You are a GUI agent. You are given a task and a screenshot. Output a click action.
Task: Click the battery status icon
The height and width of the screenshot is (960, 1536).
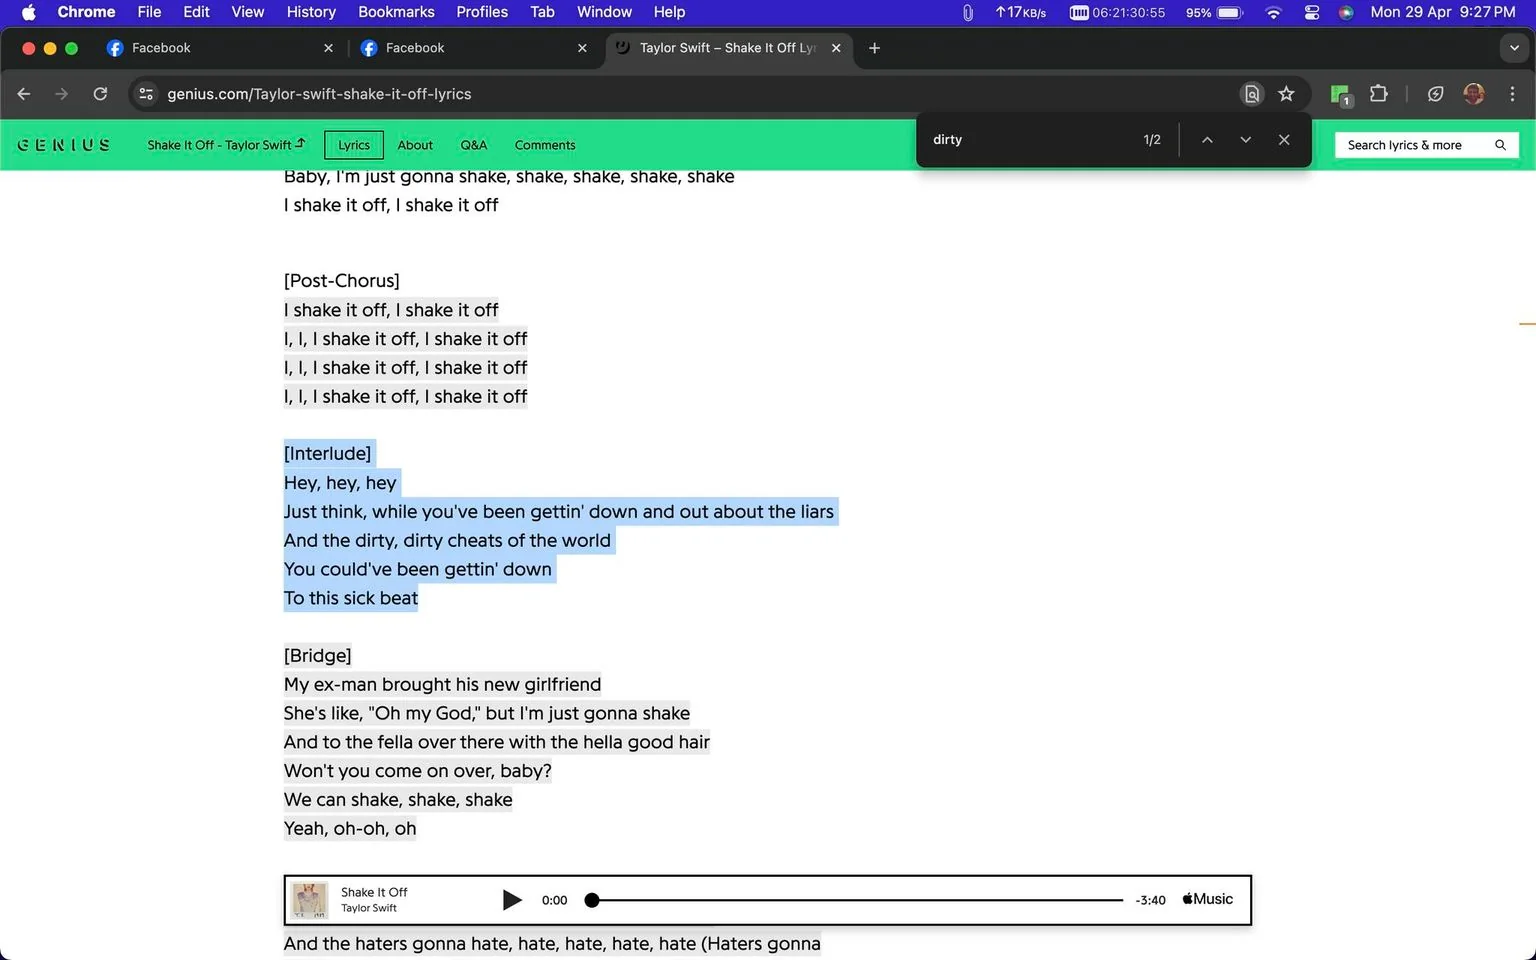1230,12
